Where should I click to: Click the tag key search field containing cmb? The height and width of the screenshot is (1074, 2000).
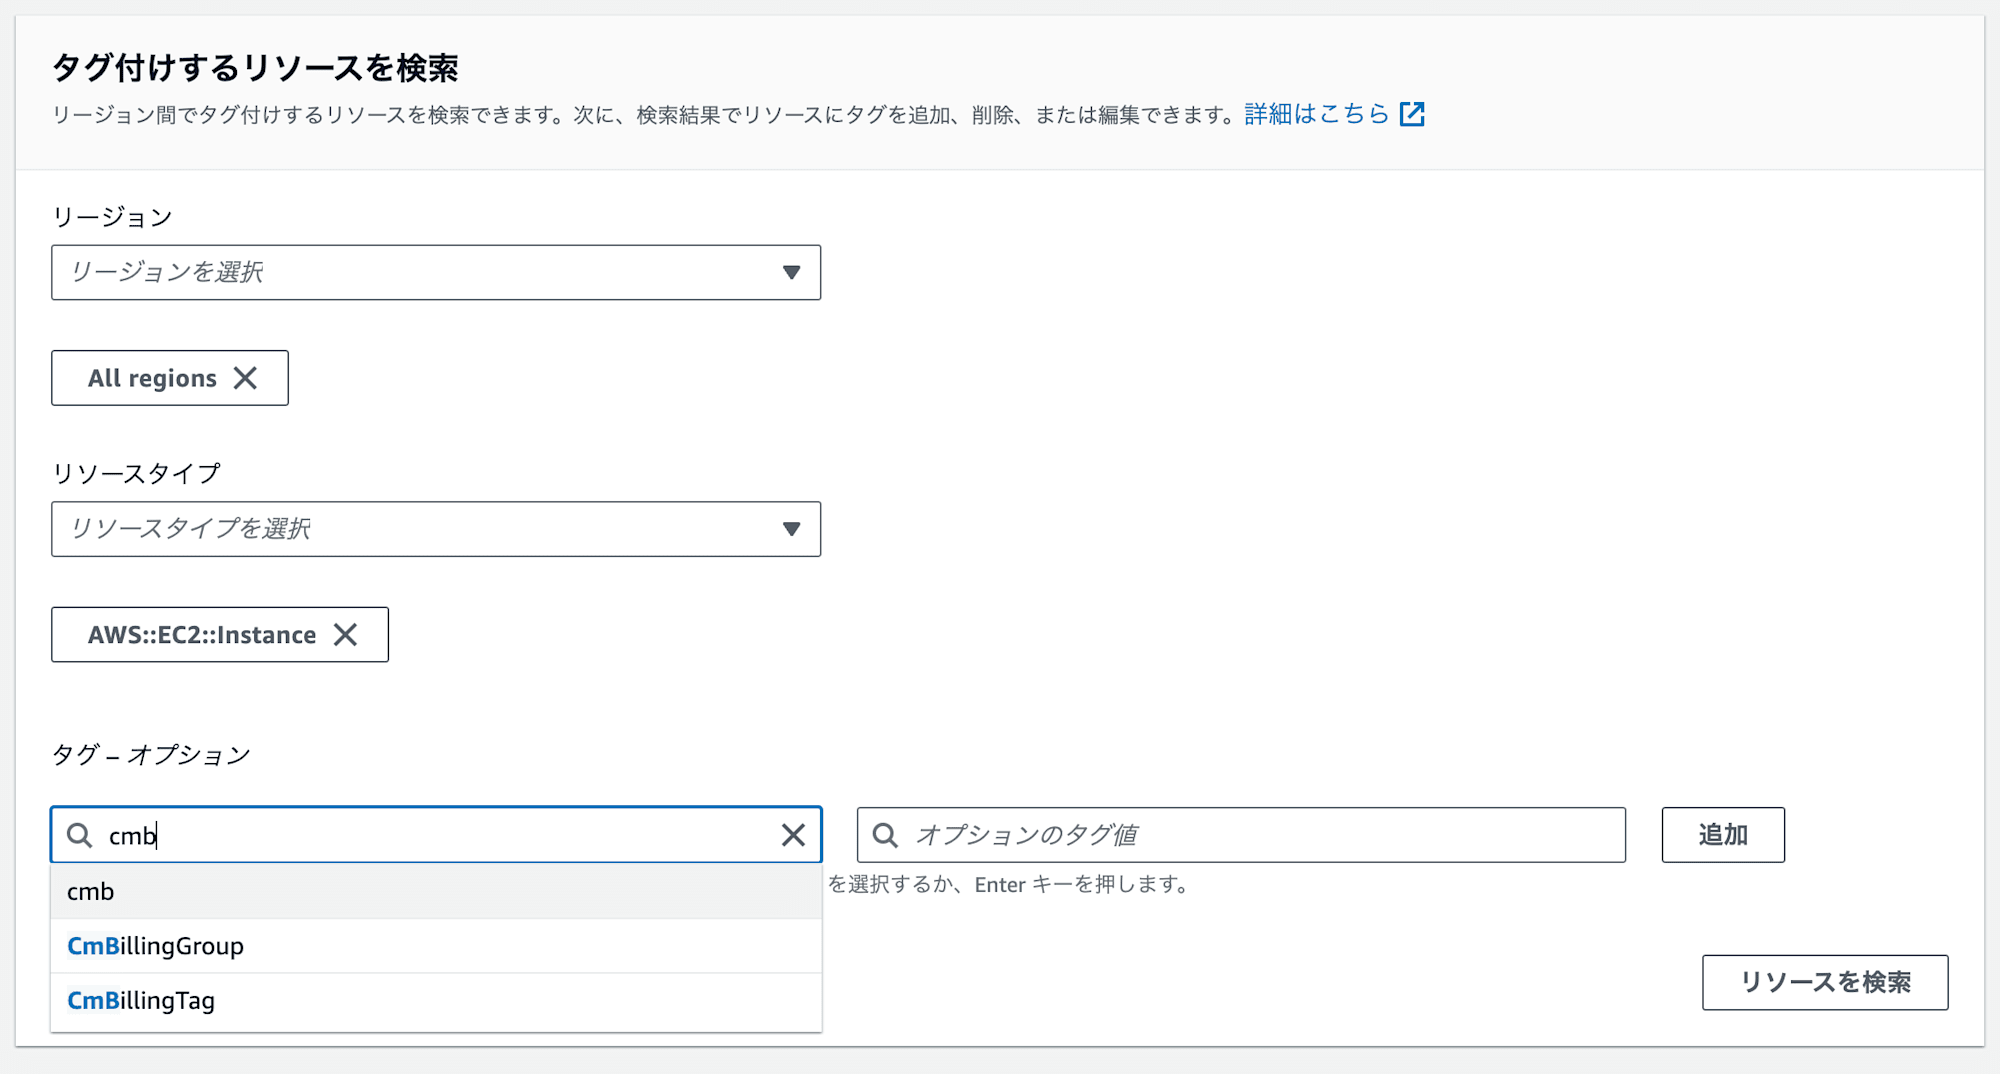click(436, 835)
